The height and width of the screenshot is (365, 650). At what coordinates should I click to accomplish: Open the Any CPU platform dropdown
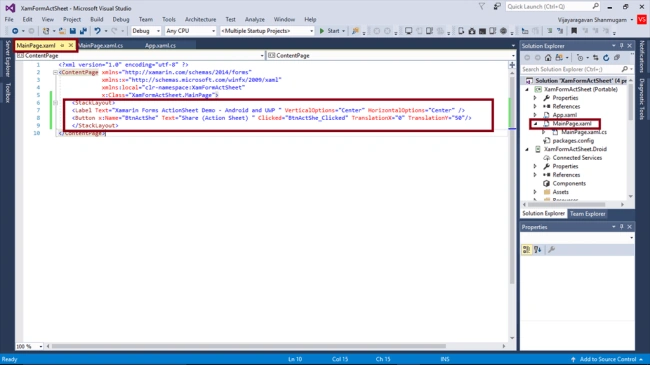190,31
